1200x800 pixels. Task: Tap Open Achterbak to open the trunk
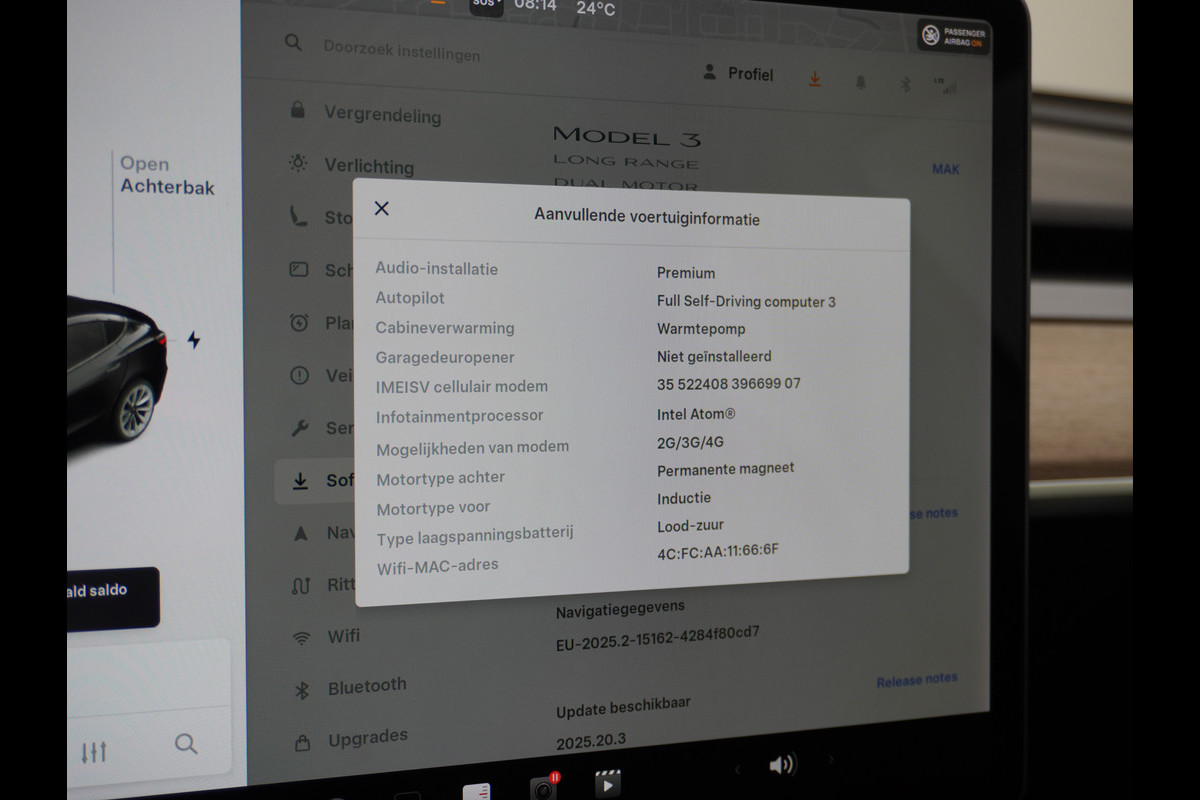167,175
